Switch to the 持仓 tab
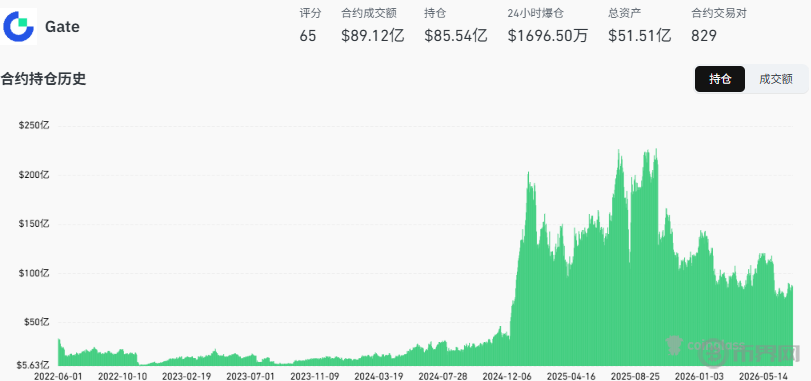Viewport: 811px width, 381px height. [720, 79]
